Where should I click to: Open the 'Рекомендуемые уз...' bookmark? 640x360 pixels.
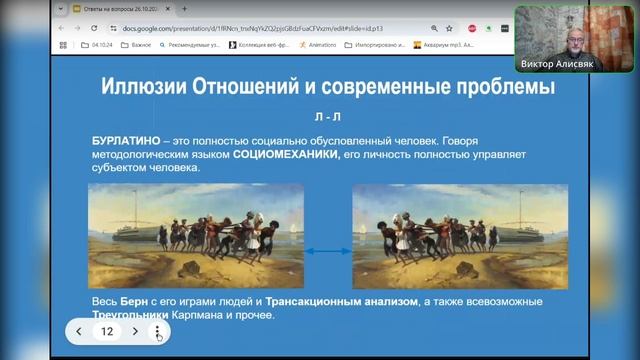click(x=190, y=45)
